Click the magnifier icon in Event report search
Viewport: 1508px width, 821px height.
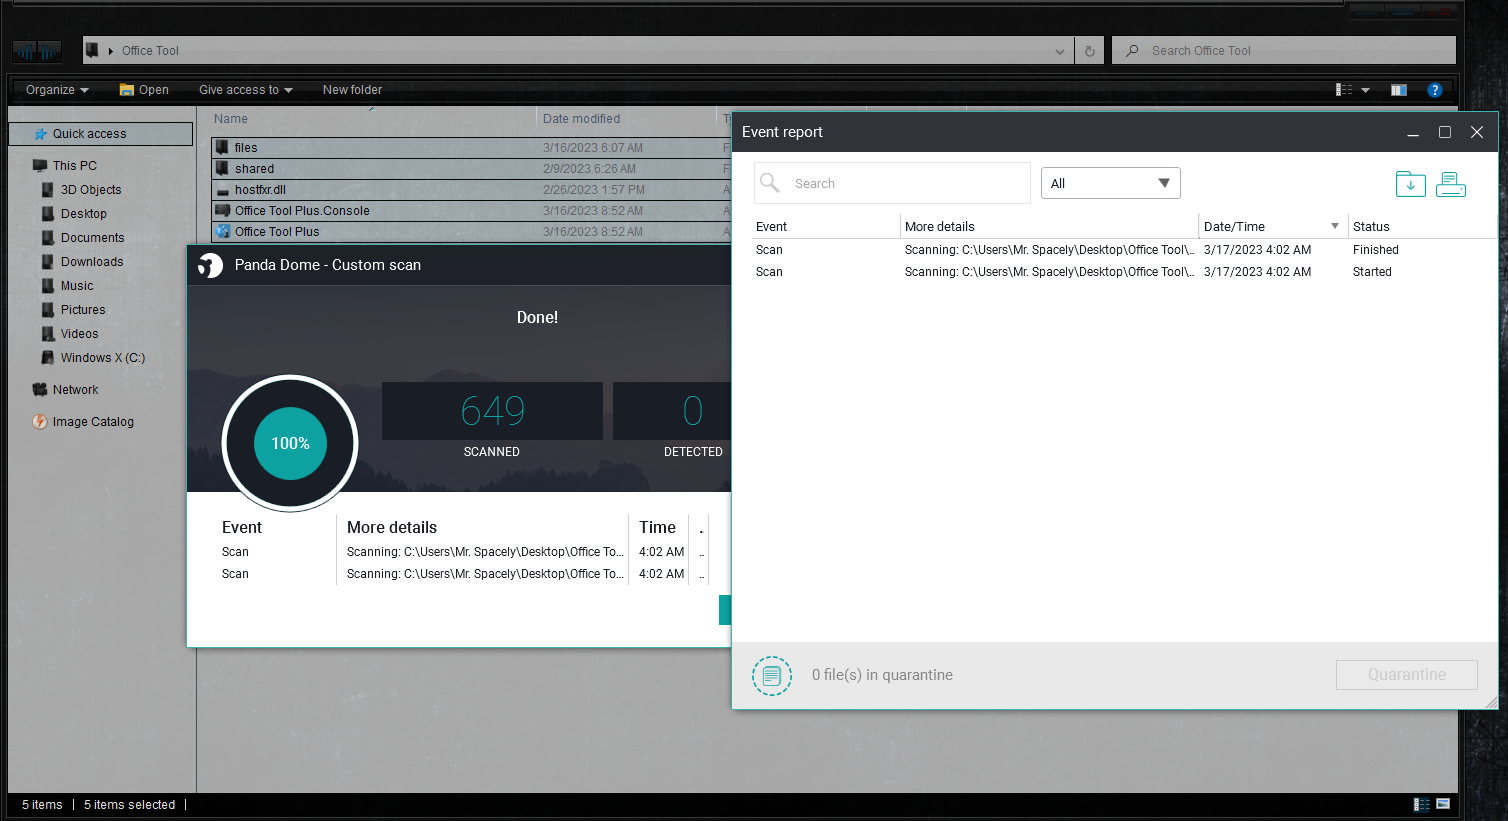click(770, 183)
